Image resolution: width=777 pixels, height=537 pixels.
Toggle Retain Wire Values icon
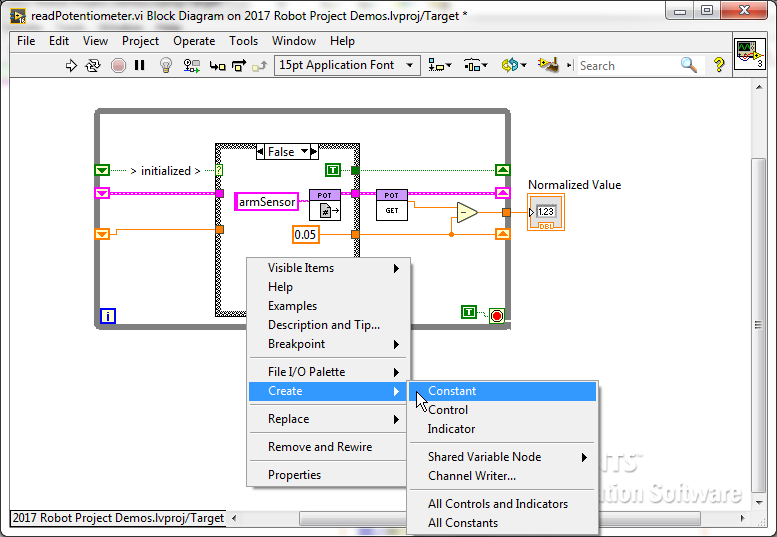[x=190, y=66]
